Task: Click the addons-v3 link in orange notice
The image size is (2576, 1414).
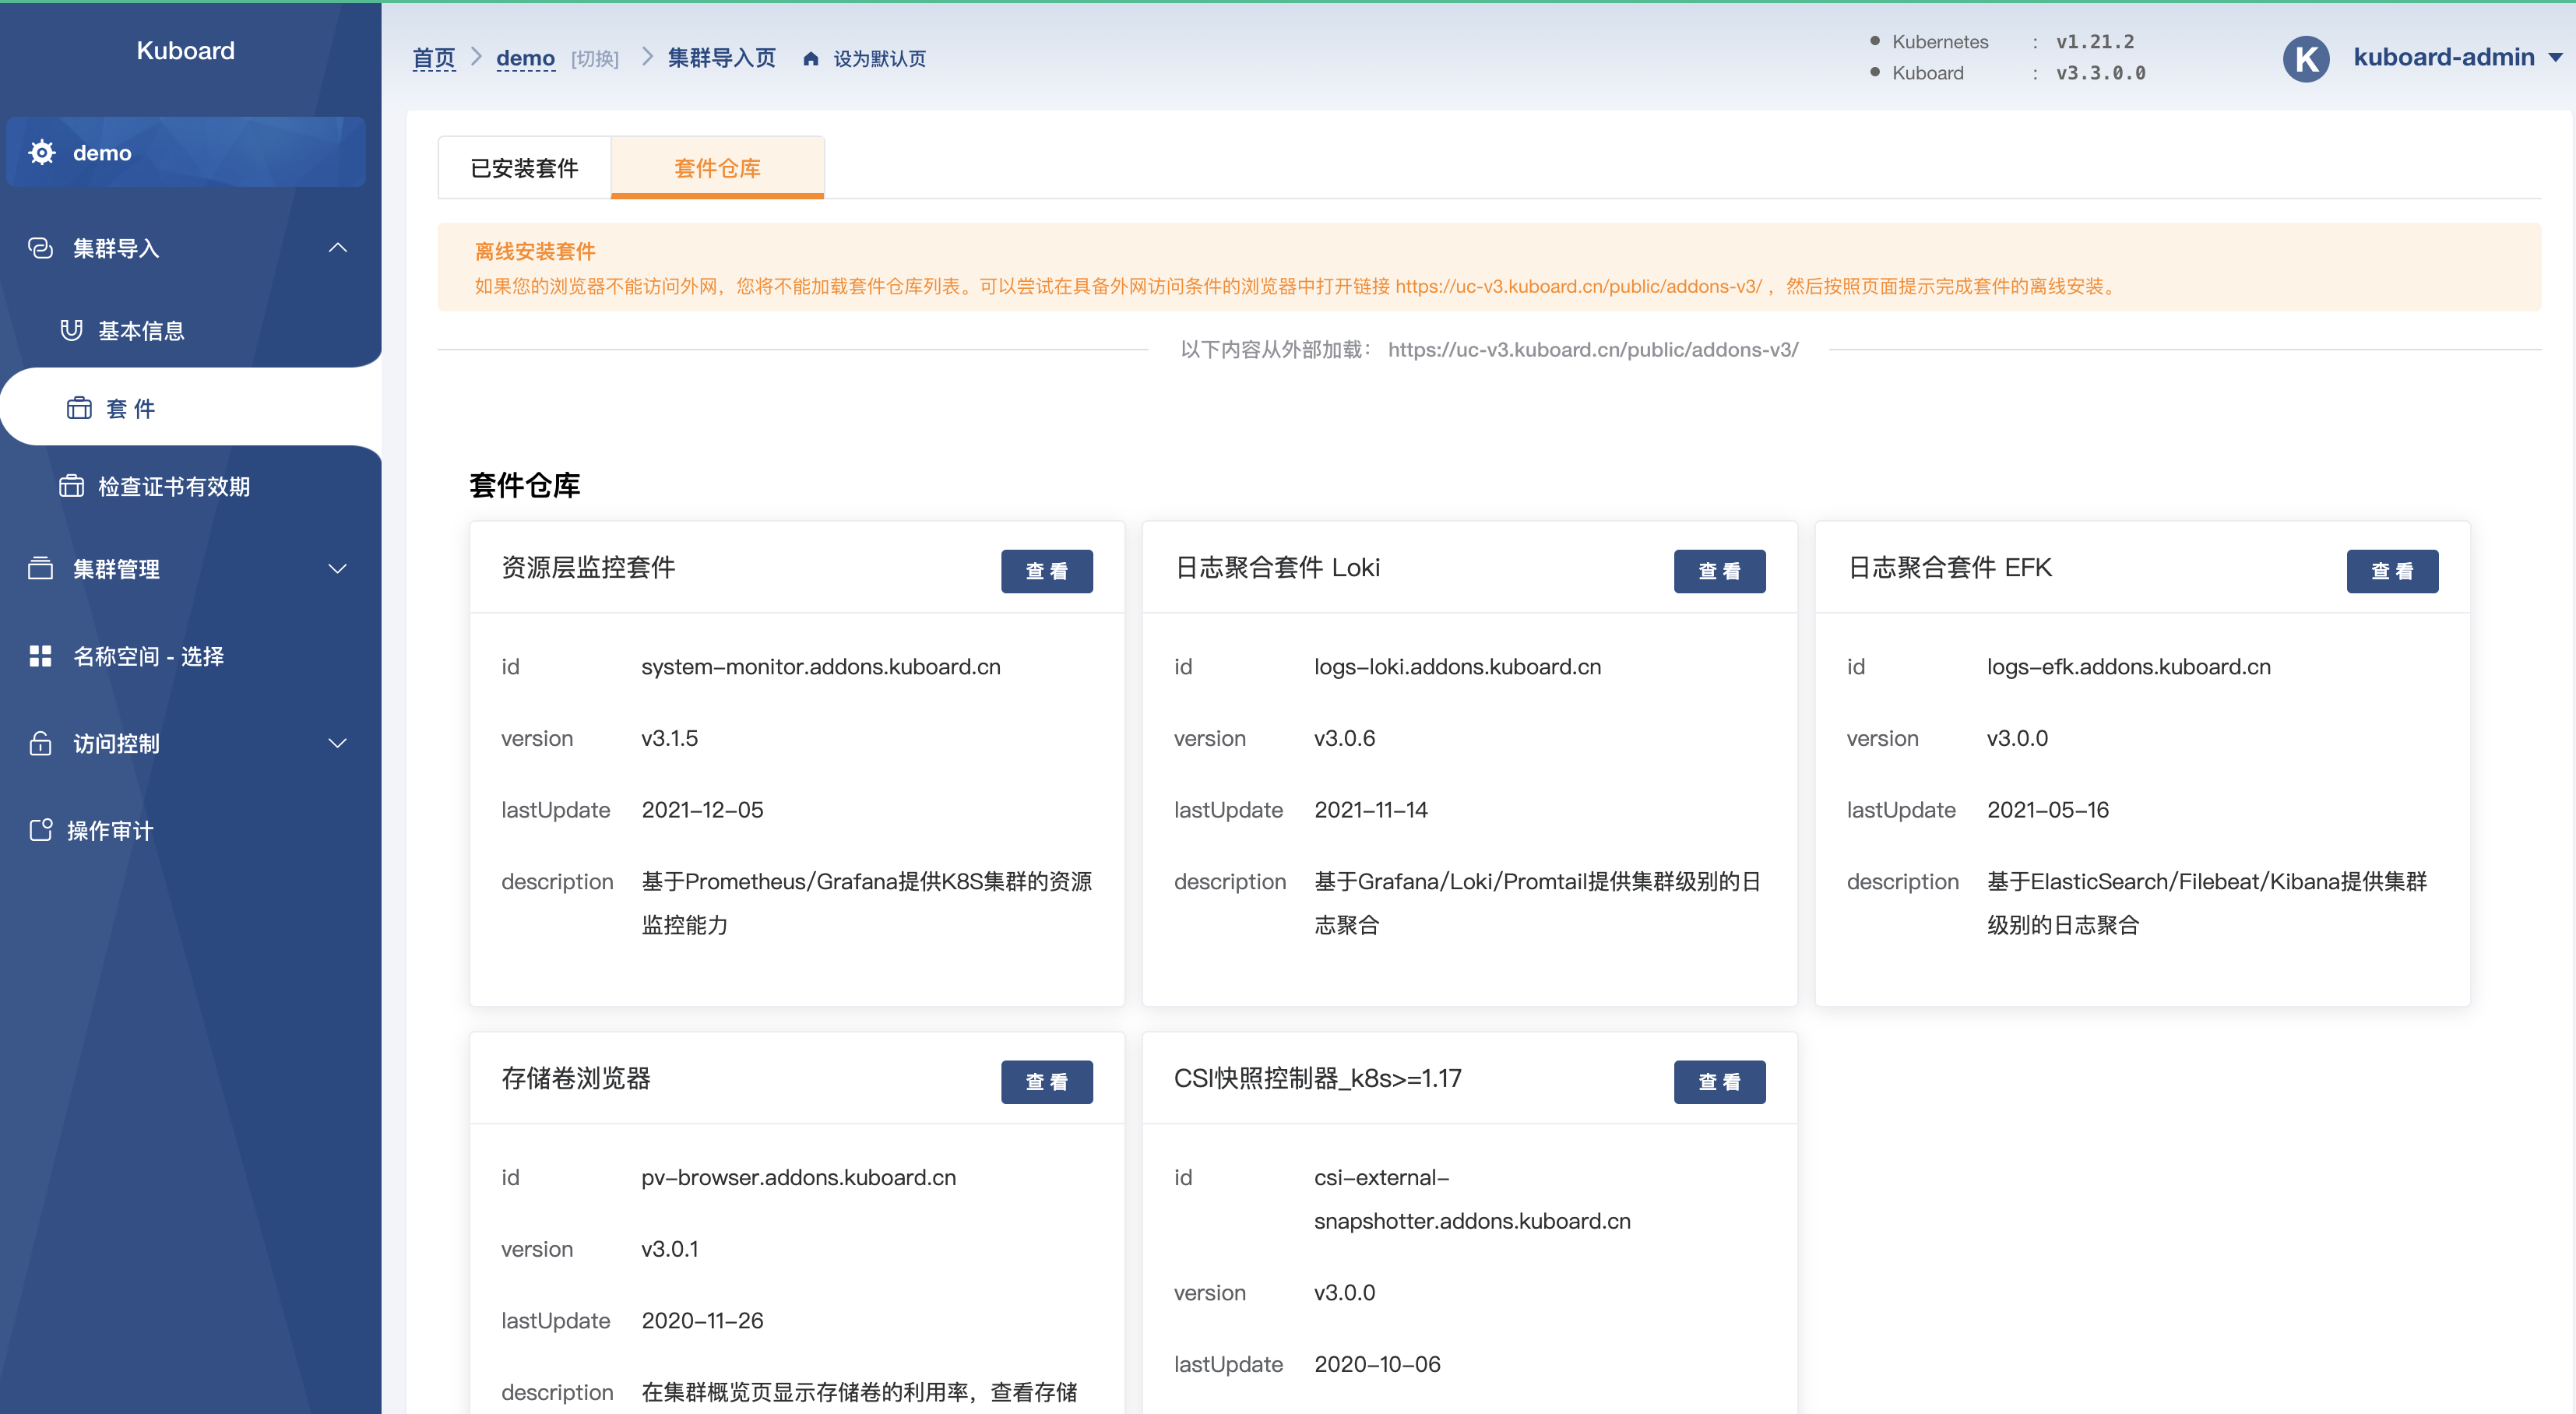Action: coord(1578,286)
